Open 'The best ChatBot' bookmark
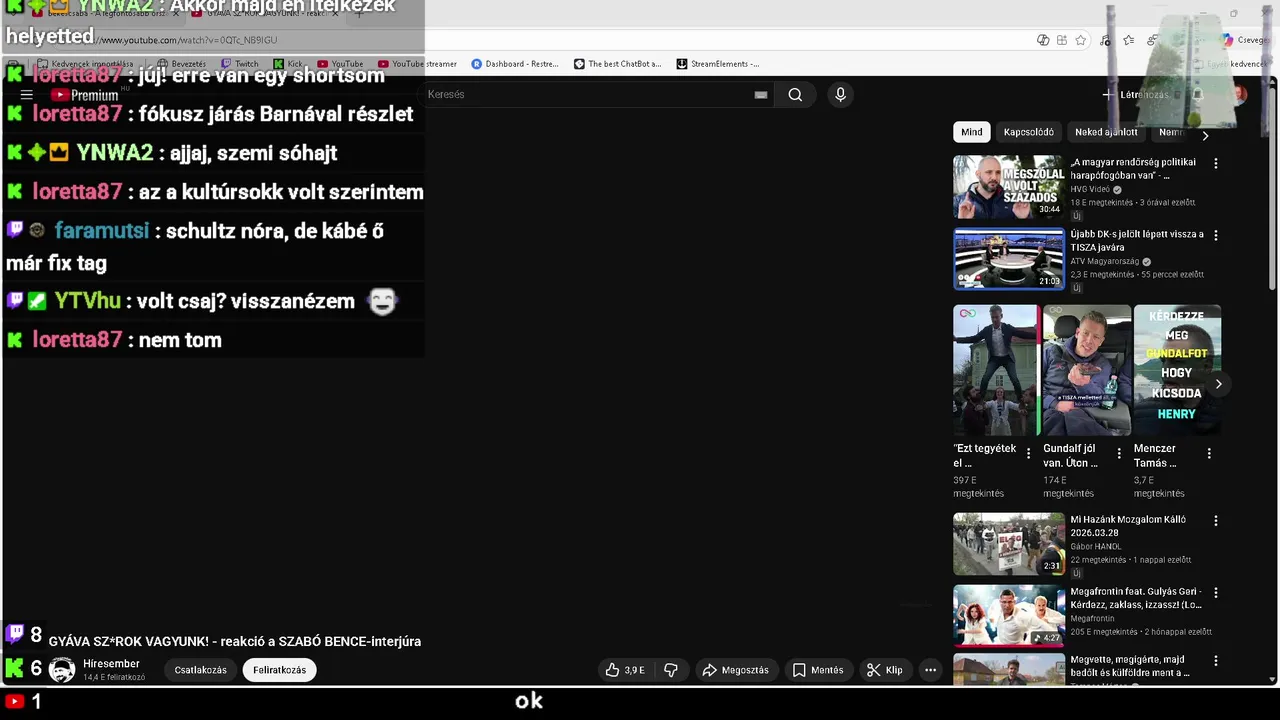 617,64
